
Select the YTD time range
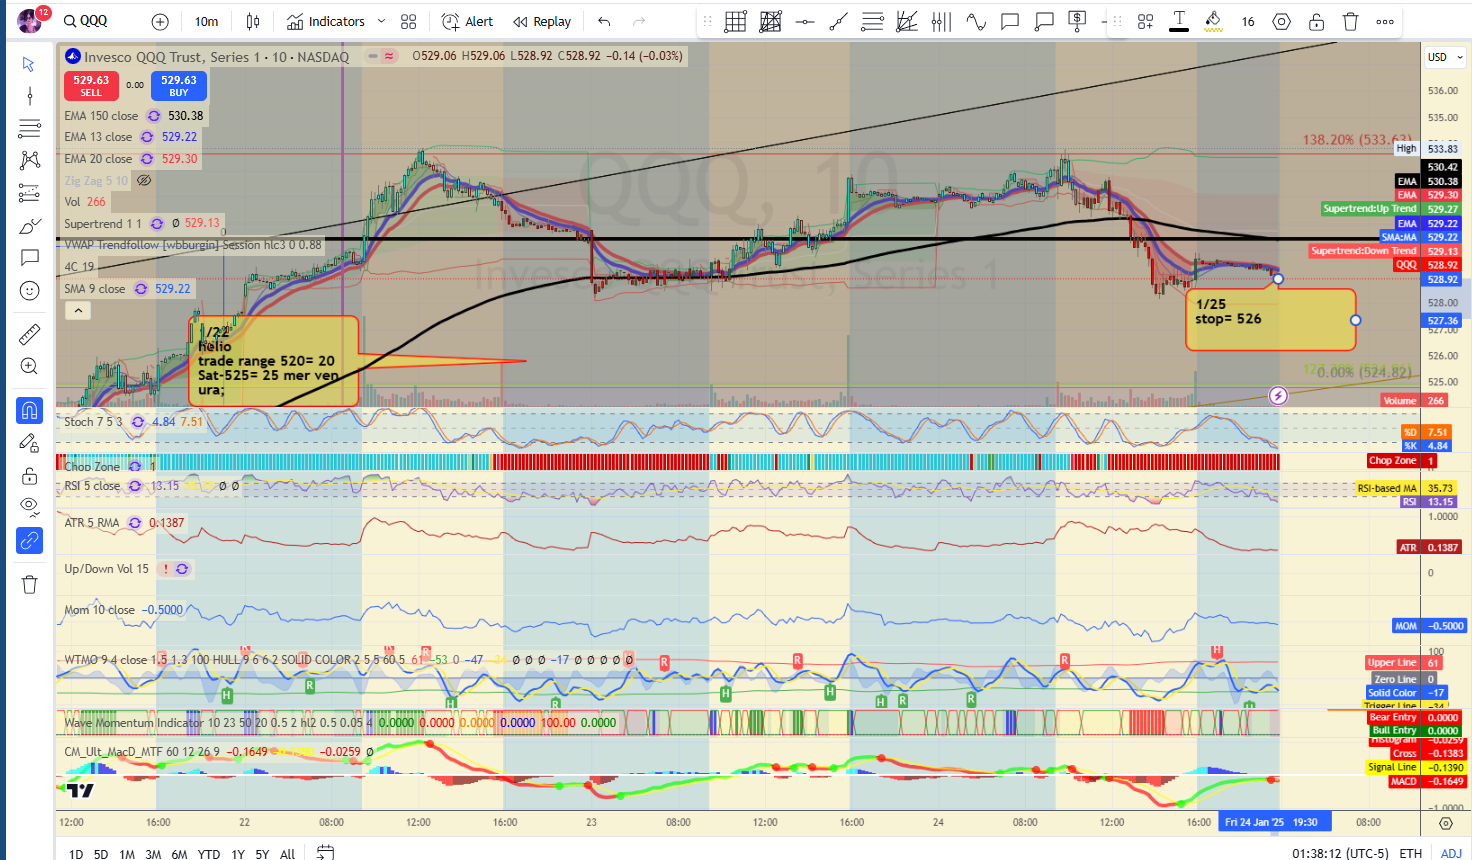pyautogui.click(x=209, y=853)
